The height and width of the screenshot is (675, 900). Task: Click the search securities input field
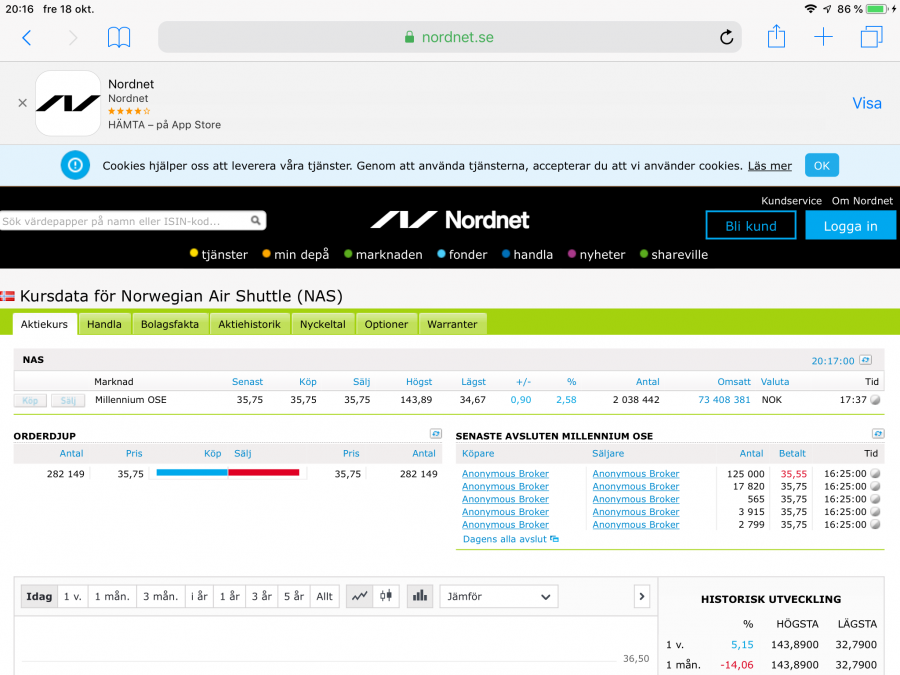click(124, 221)
